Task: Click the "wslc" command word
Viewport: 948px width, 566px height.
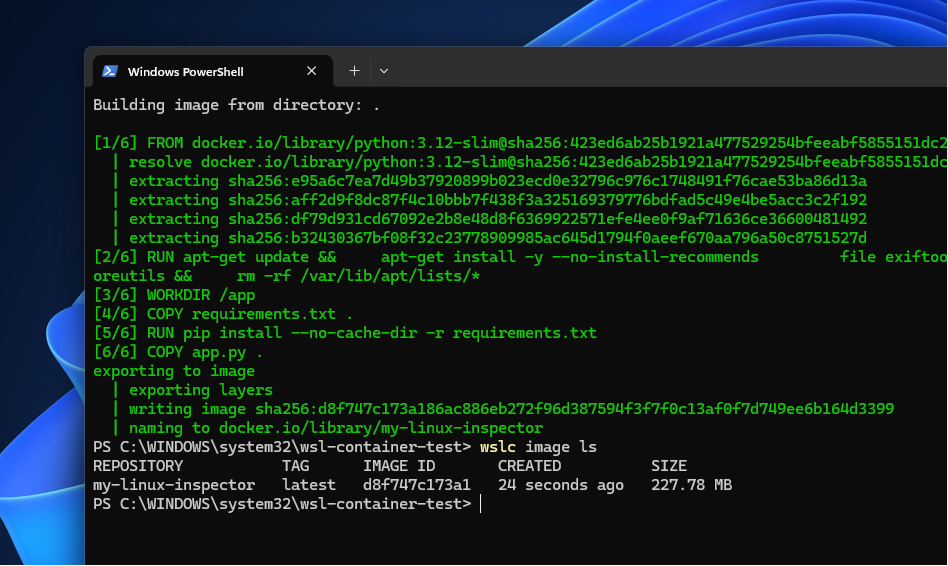Action: tap(498, 447)
